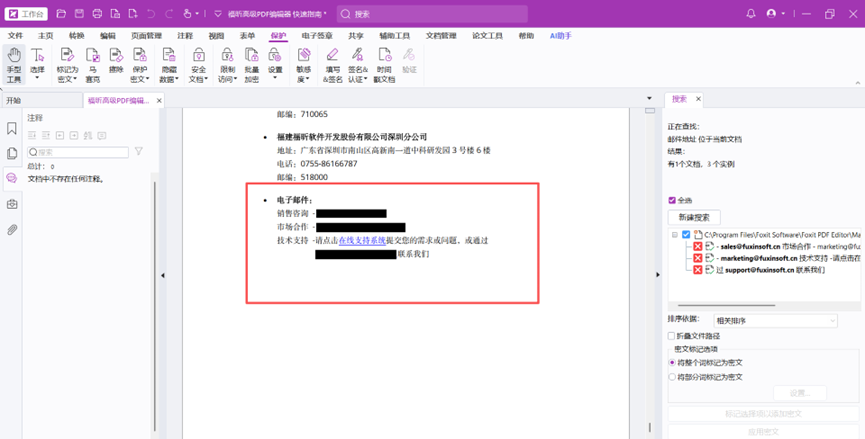
Task: Open the attachments paperclip panel in sidebar
Action: 12,230
